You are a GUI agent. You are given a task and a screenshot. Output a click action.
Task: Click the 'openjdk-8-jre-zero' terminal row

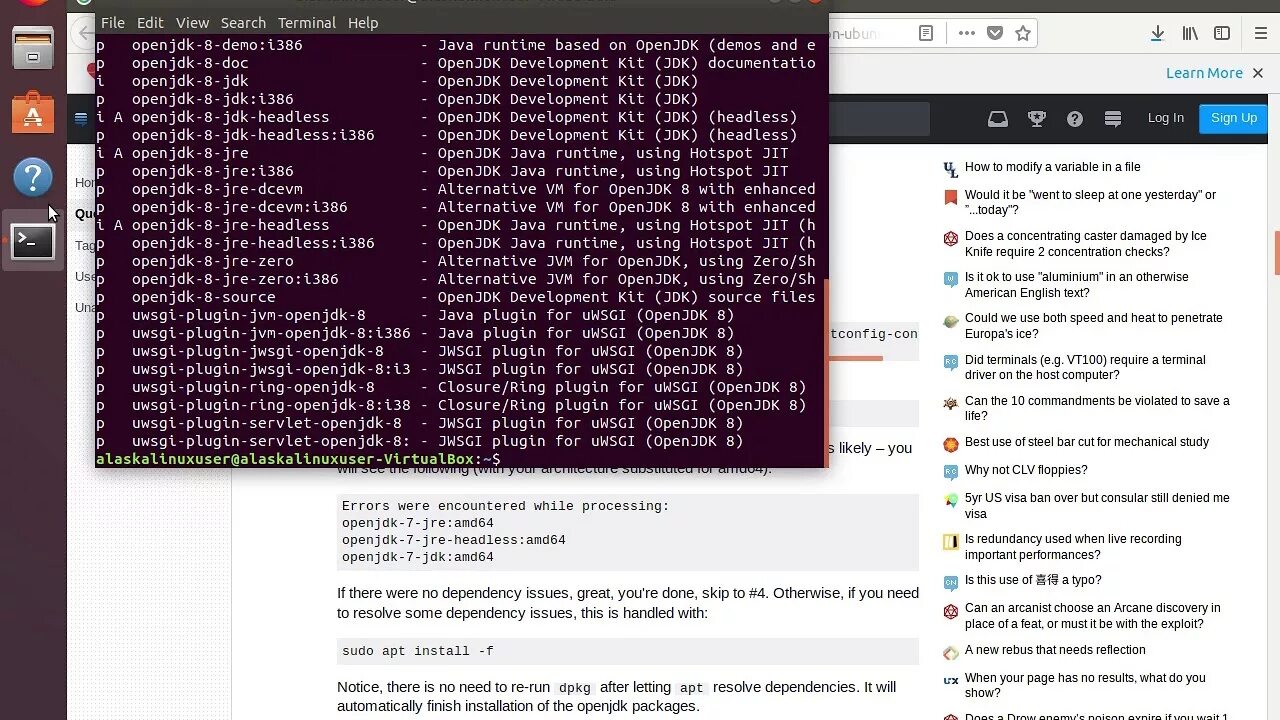[456, 261]
